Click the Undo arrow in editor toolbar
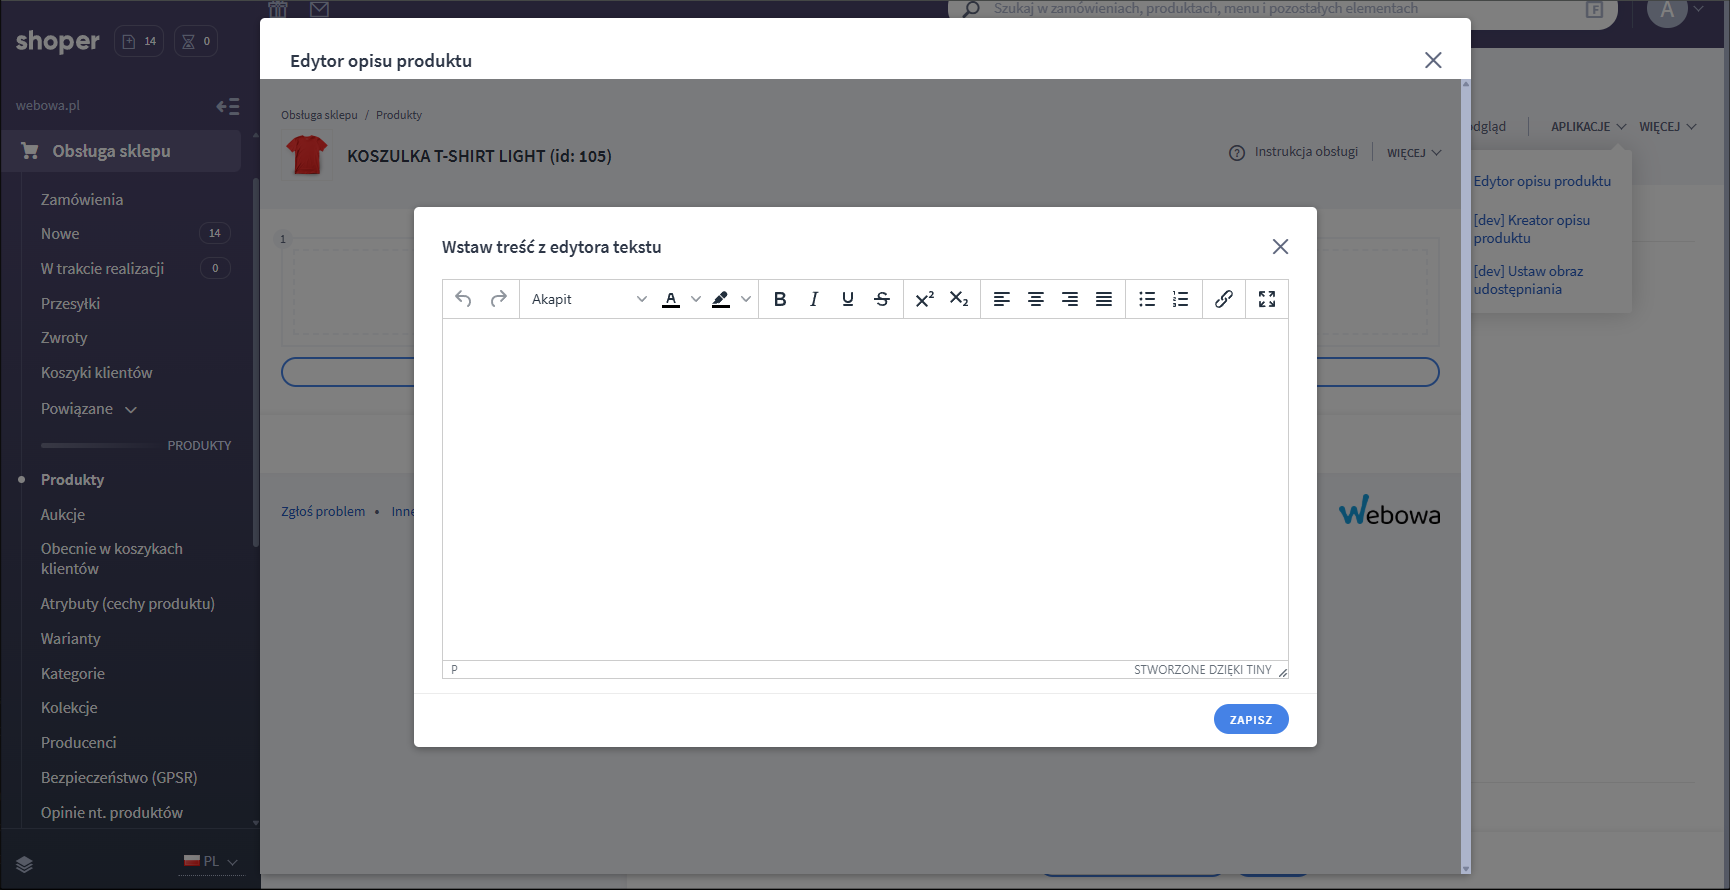The width and height of the screenshot is (1730, 890). coord(463,299)
